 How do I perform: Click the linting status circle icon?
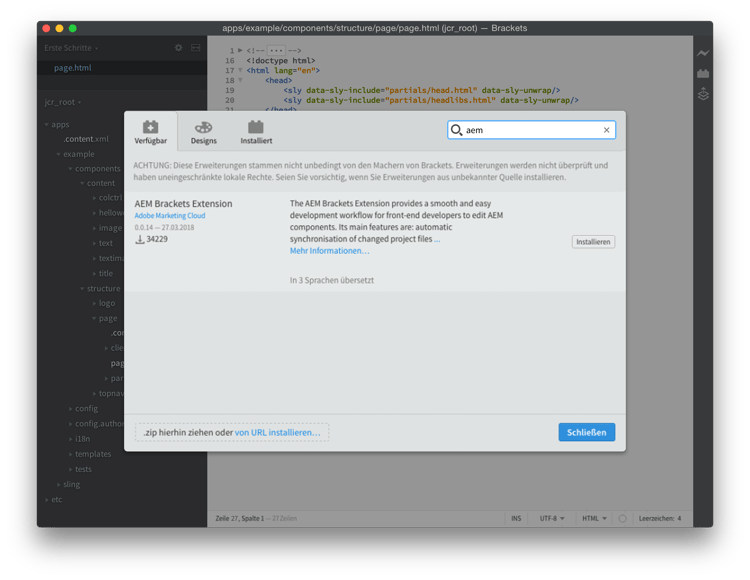pyautogui.click(x=622, y=518)
